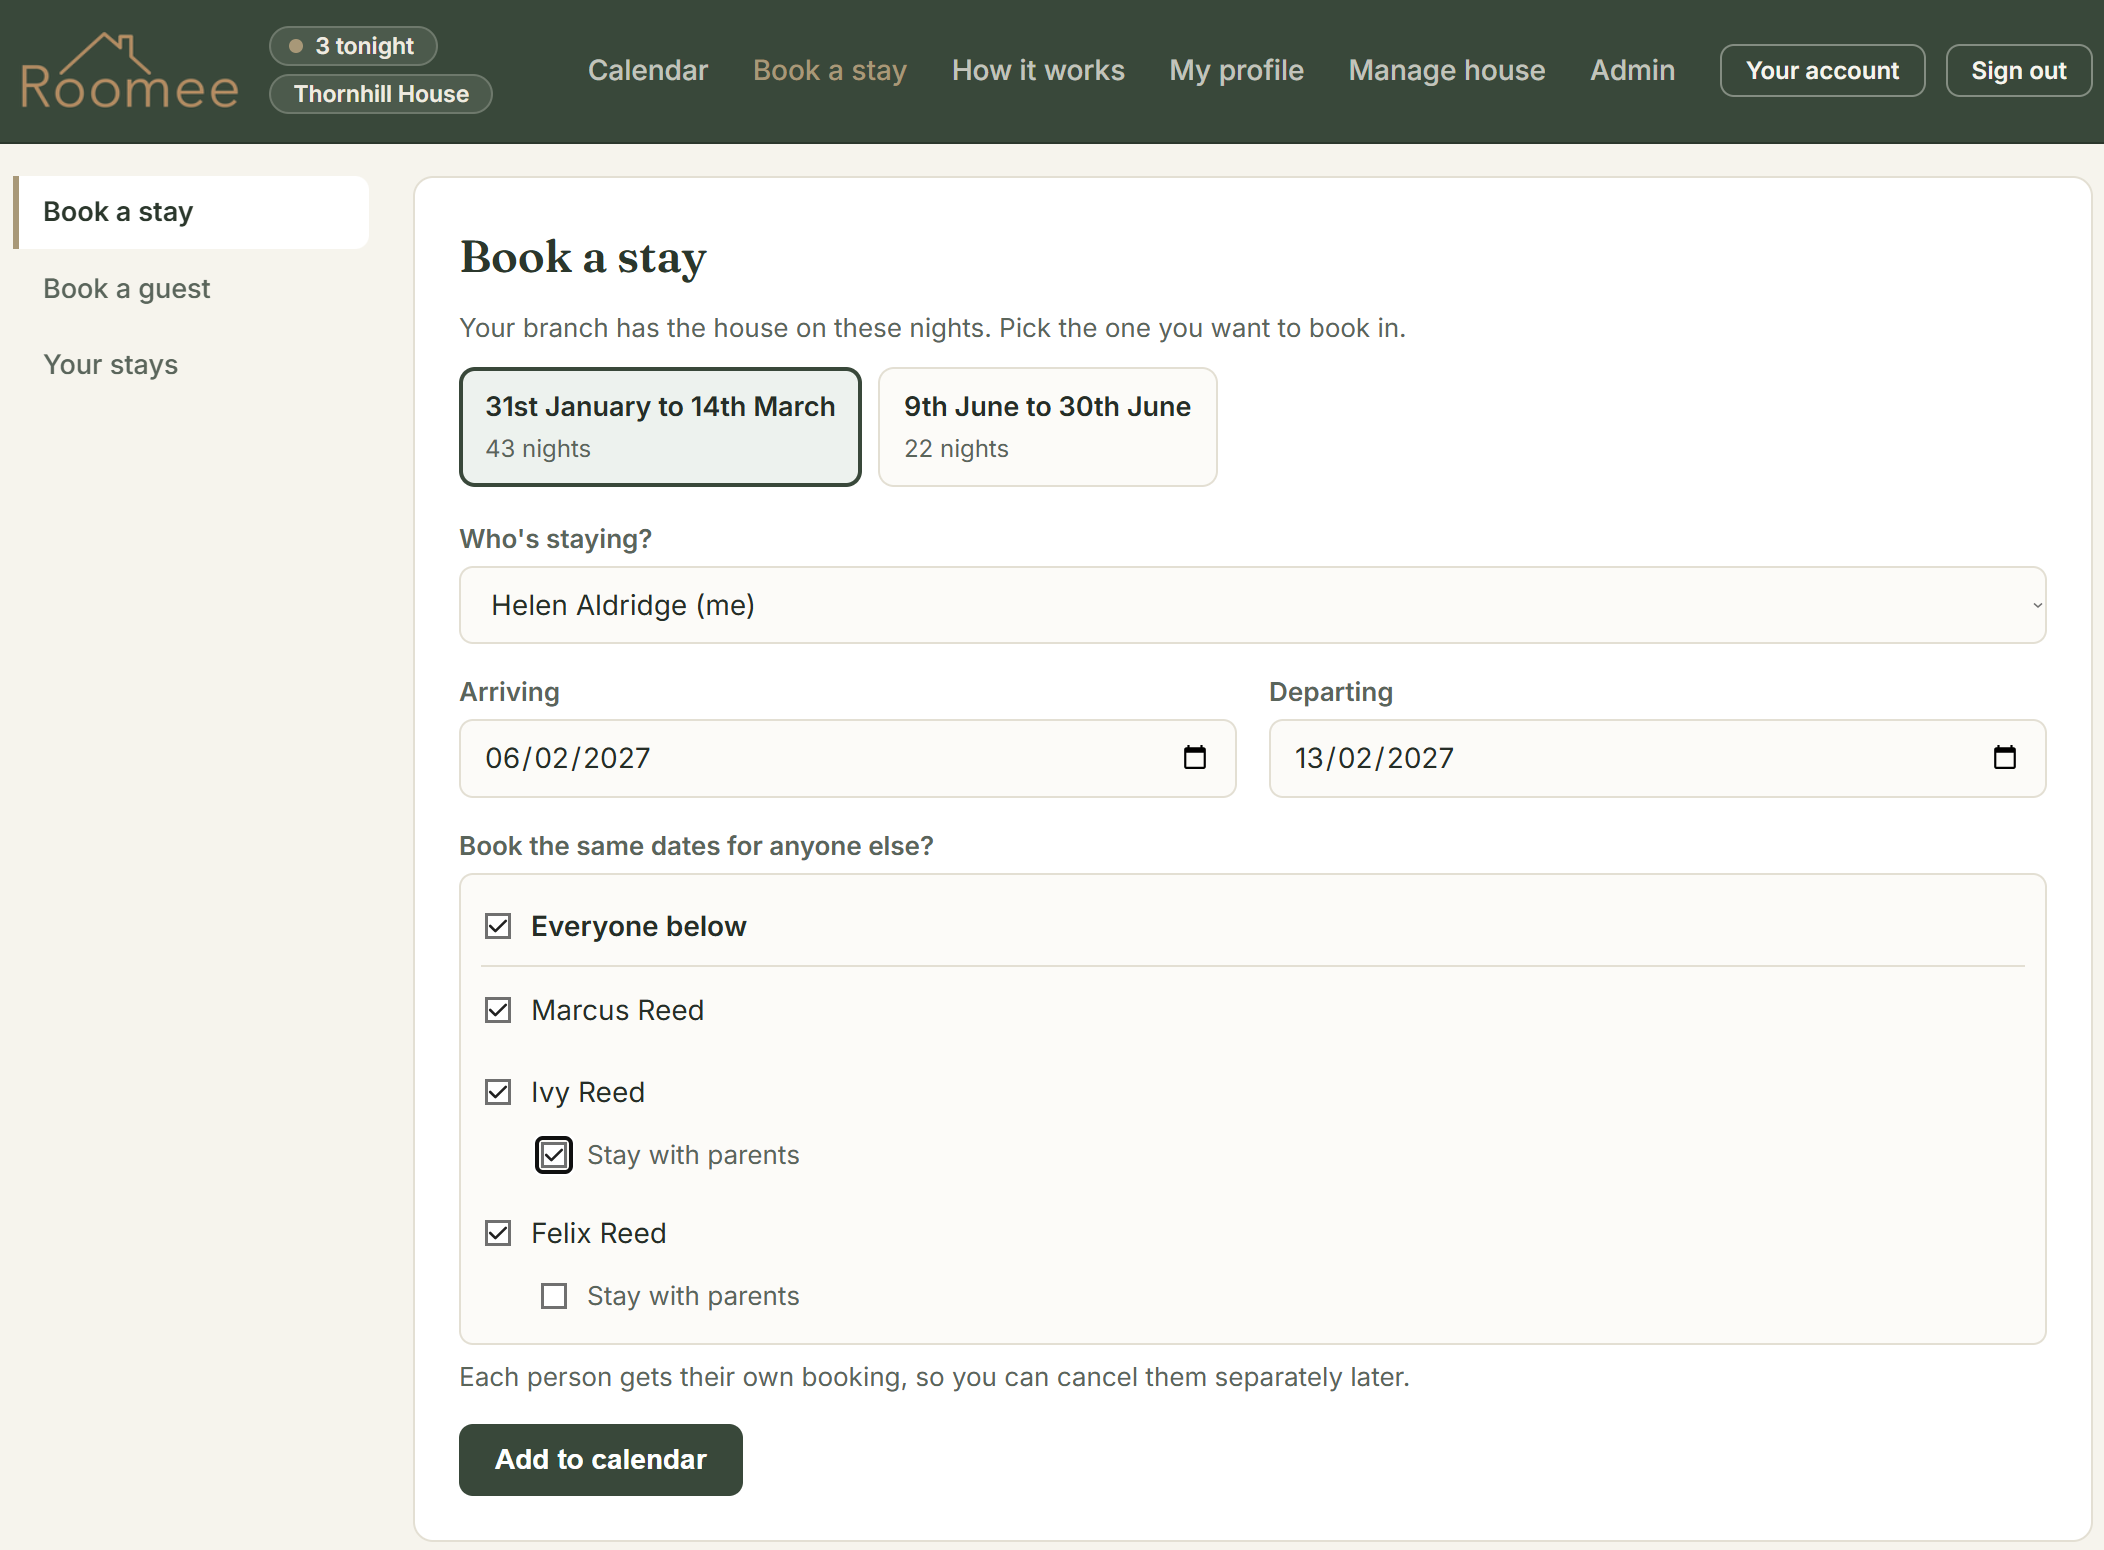Click the Thornhill House badge

381,94
